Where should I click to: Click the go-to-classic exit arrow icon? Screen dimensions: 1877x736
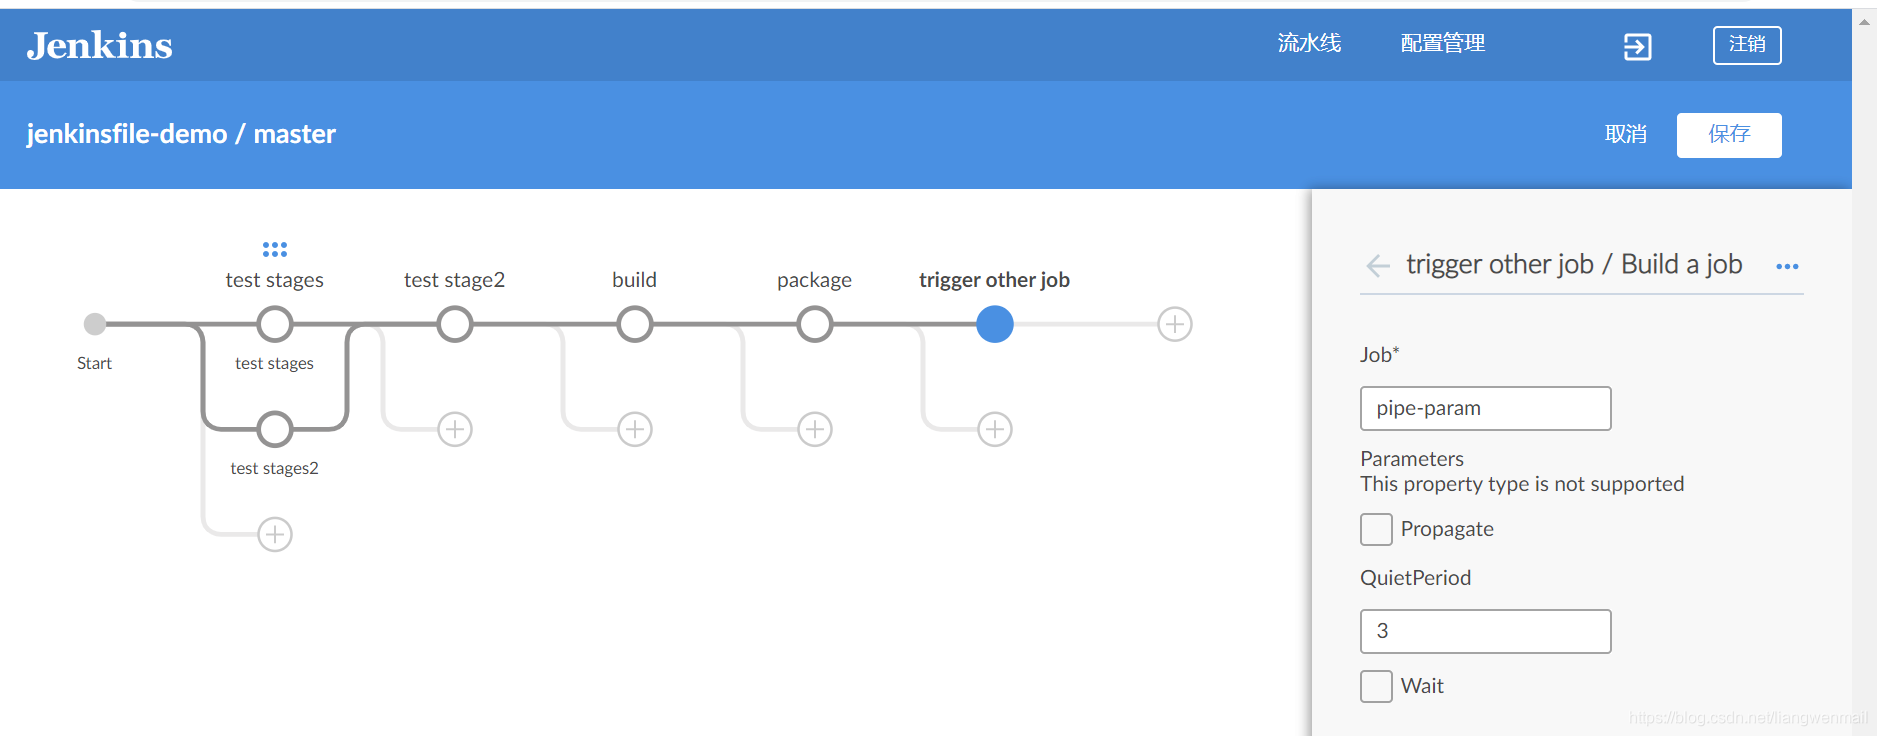pyautogui.click(x=1637, y=46)
